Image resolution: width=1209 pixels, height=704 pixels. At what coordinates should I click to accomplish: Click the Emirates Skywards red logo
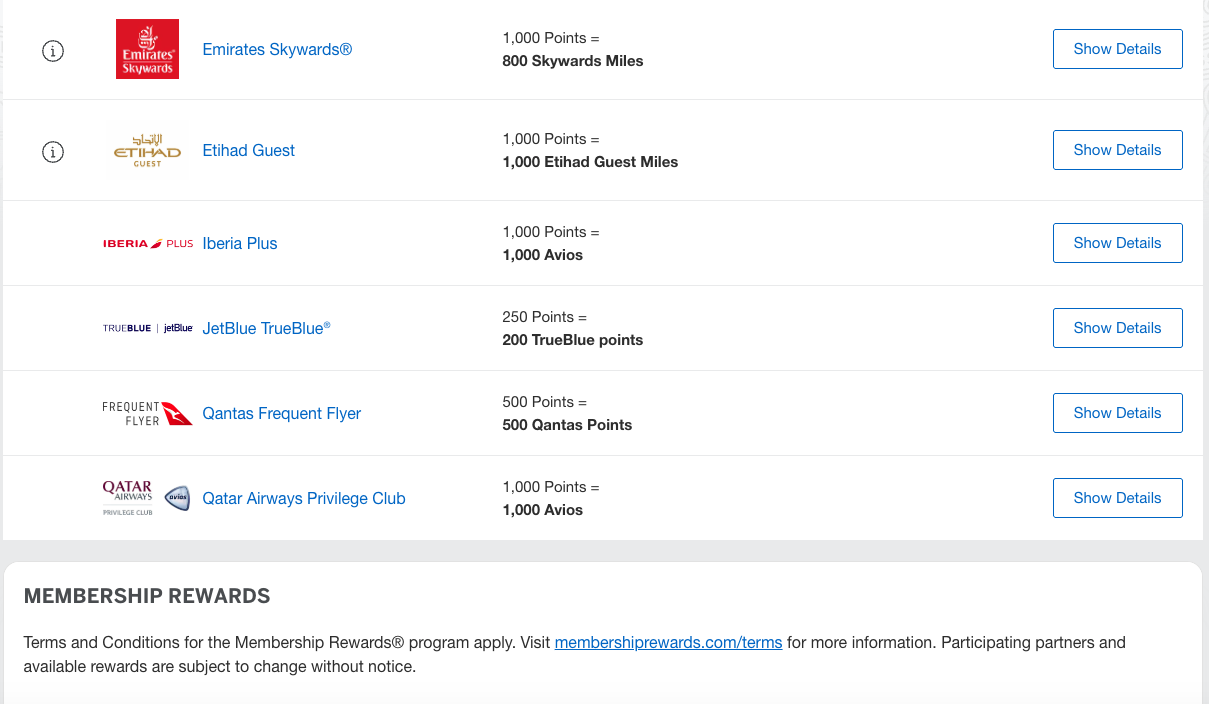pos(147,49)
